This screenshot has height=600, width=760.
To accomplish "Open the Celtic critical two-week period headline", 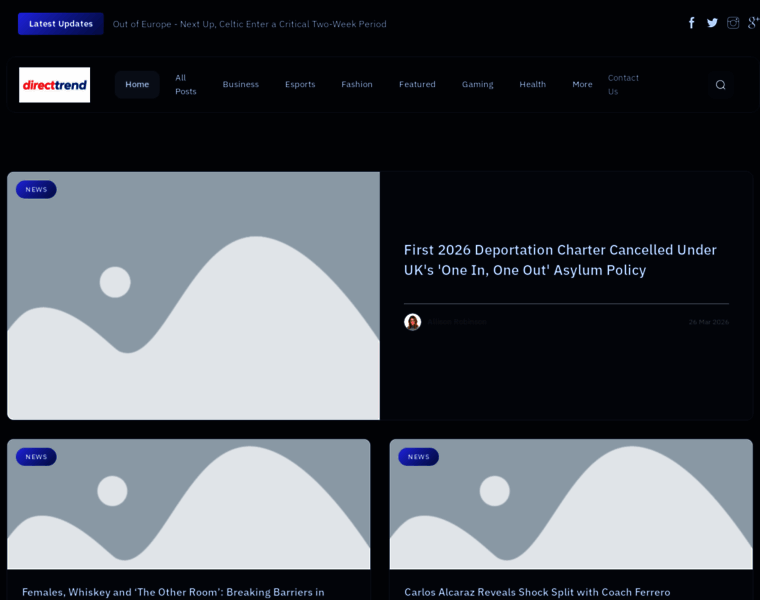I will (249, 24).
